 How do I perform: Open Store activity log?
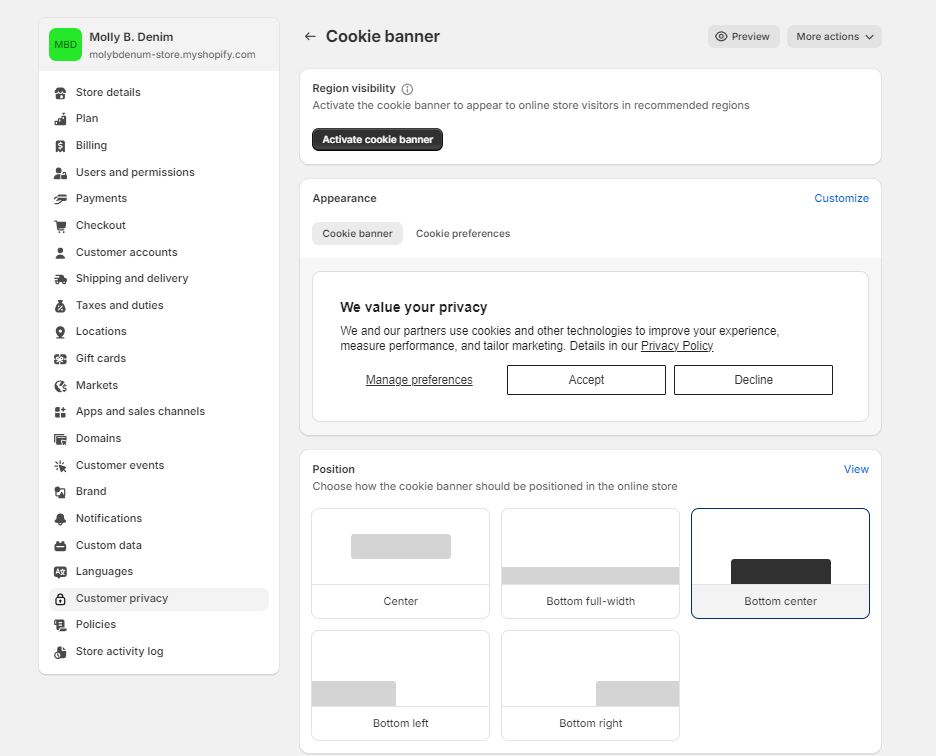point(159,652)
